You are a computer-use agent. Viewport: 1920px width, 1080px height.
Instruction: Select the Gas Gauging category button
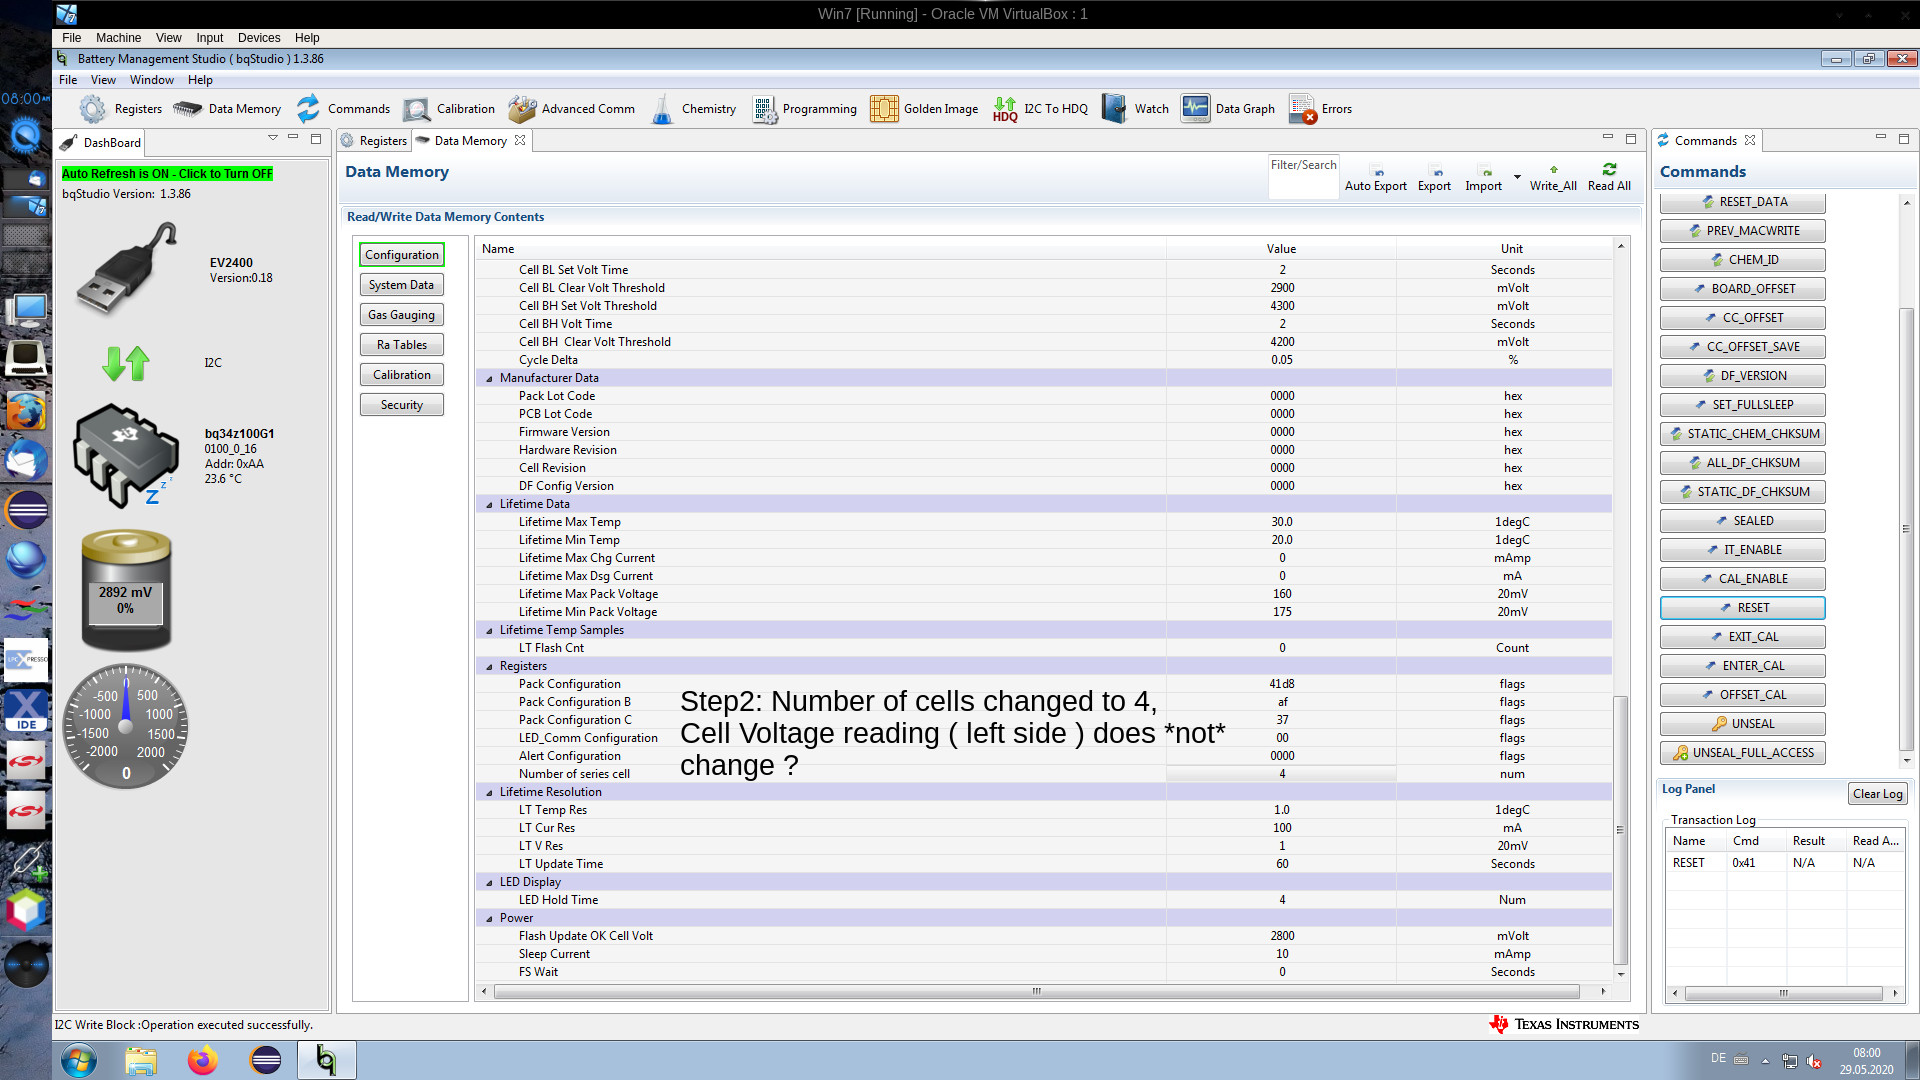401,315
